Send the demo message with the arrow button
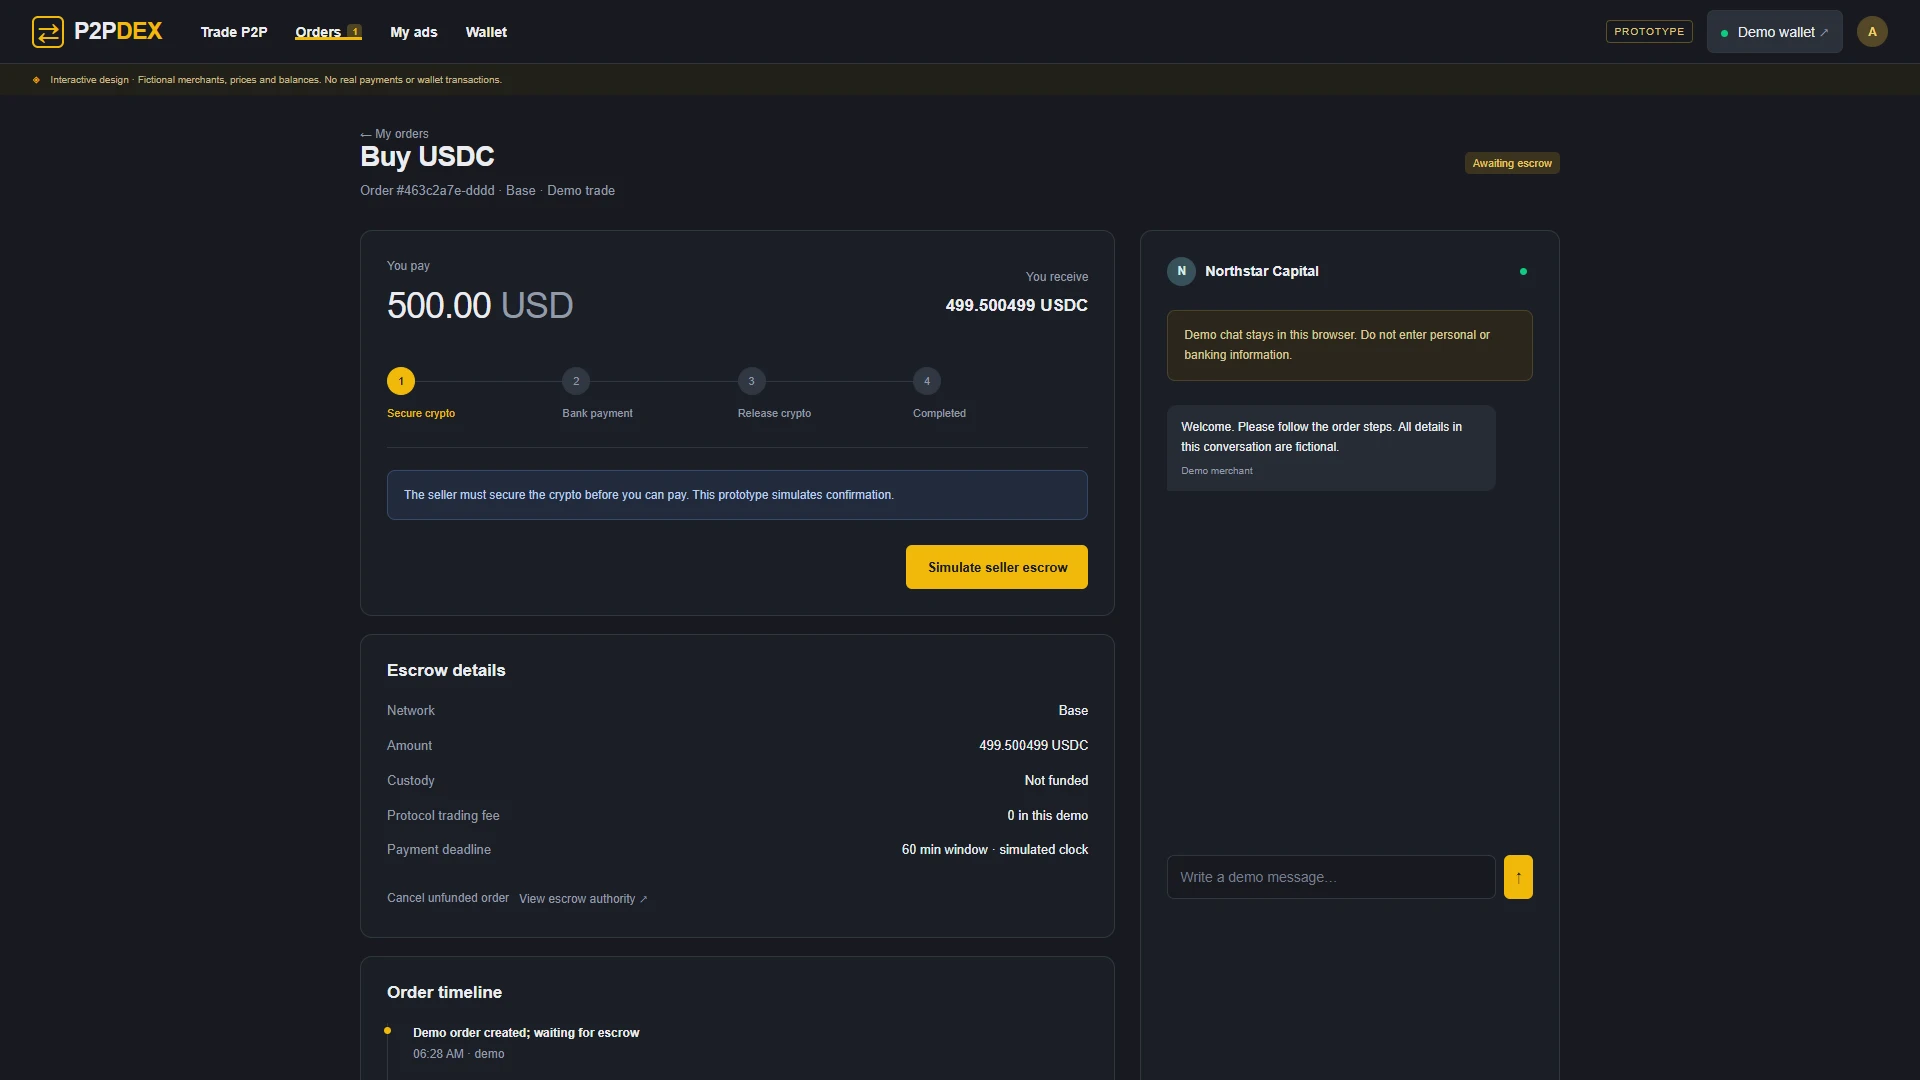Screen dimensions: 1920x1080 click(x=1518, y=877)
